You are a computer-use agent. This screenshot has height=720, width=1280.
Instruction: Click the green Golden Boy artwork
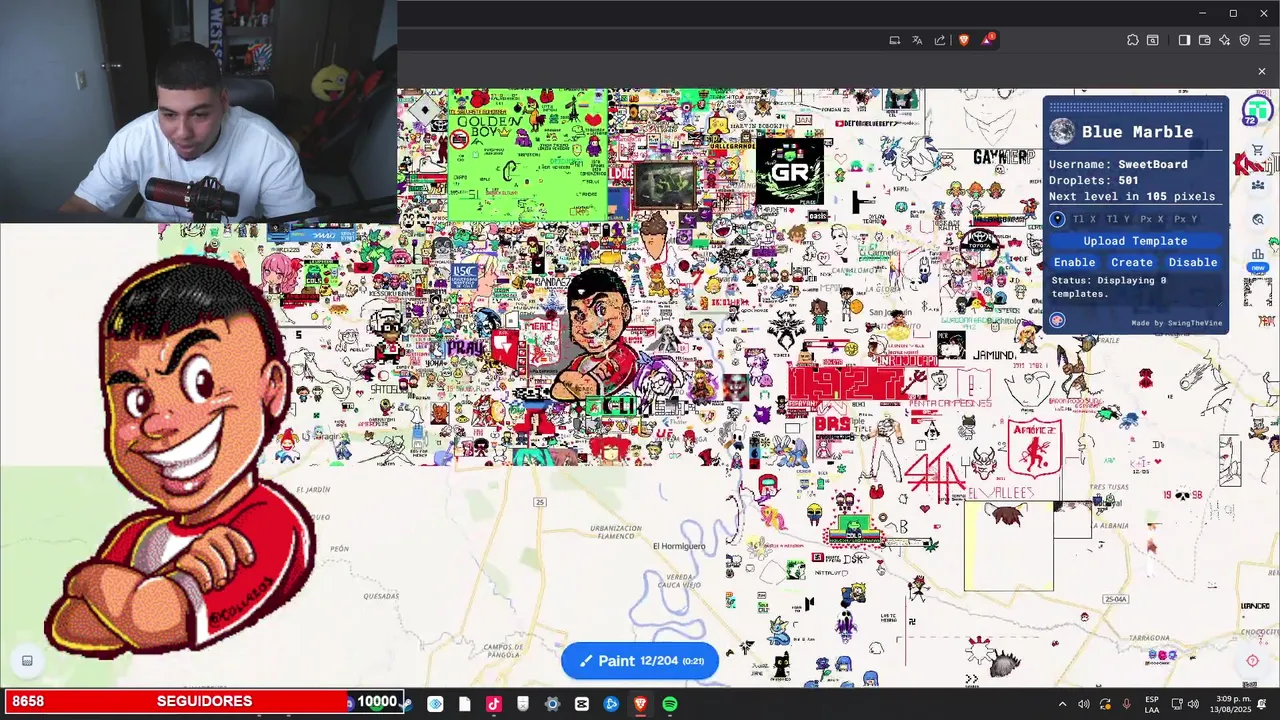click(x=527, y=155)
